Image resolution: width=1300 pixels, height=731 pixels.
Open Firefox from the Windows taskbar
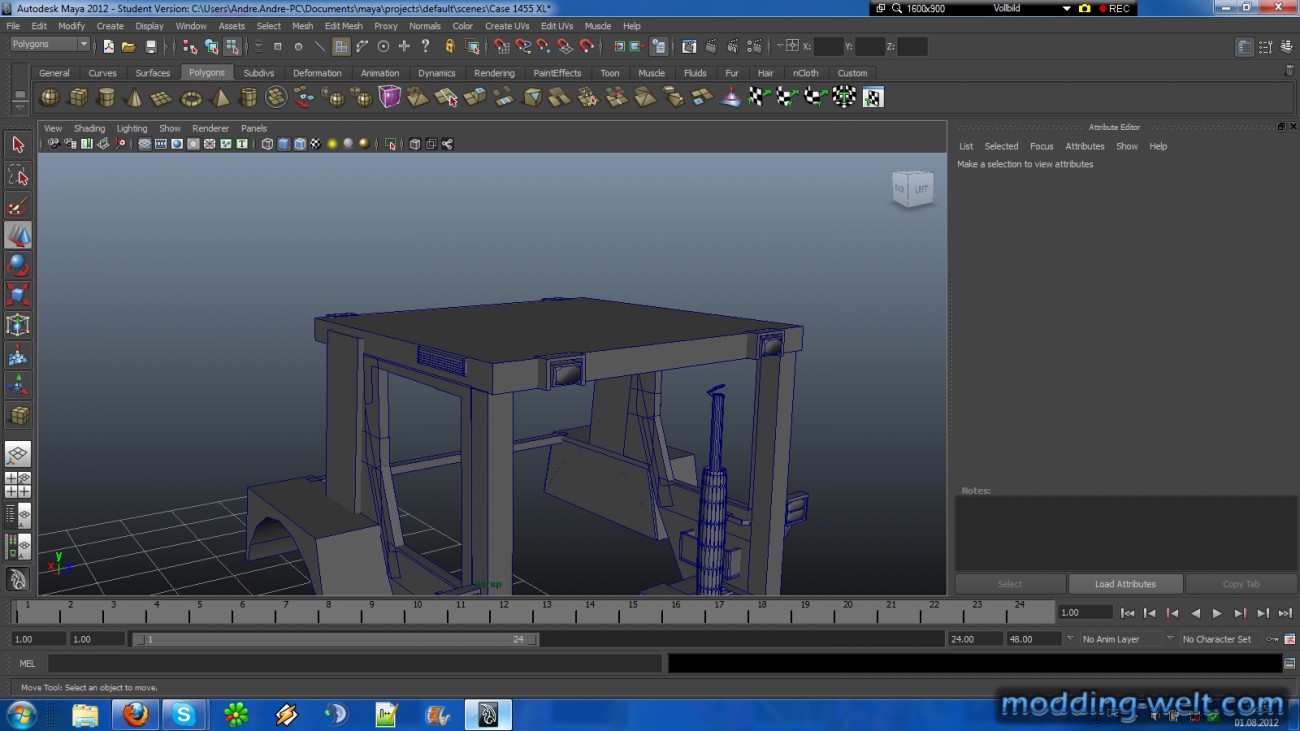coord(135,714)
